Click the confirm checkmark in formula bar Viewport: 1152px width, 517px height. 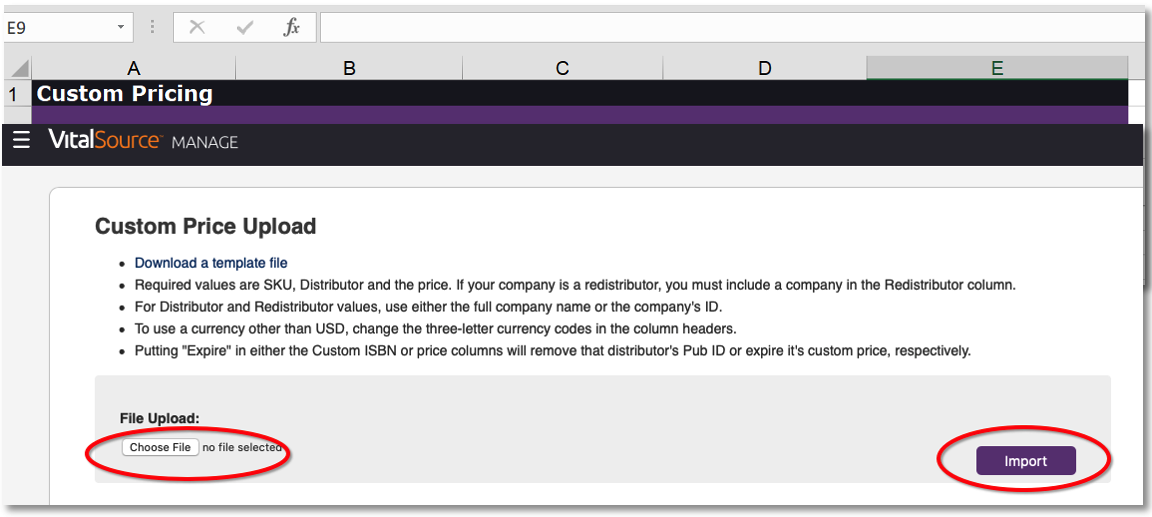(x=245, y=27)
